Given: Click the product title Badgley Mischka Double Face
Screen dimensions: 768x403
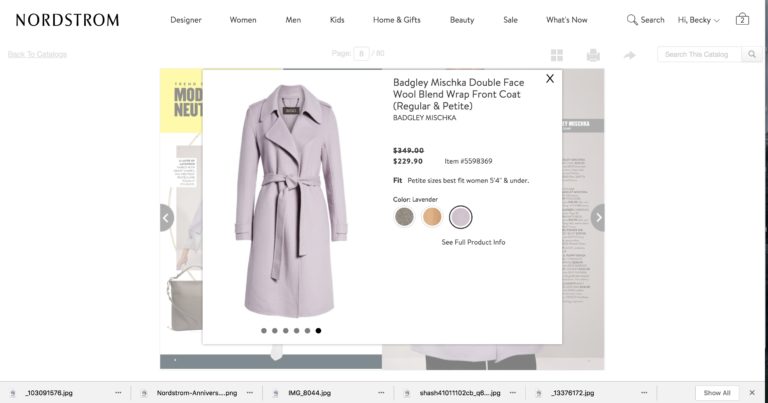Looking at the screenshot, I should (458, 94).
